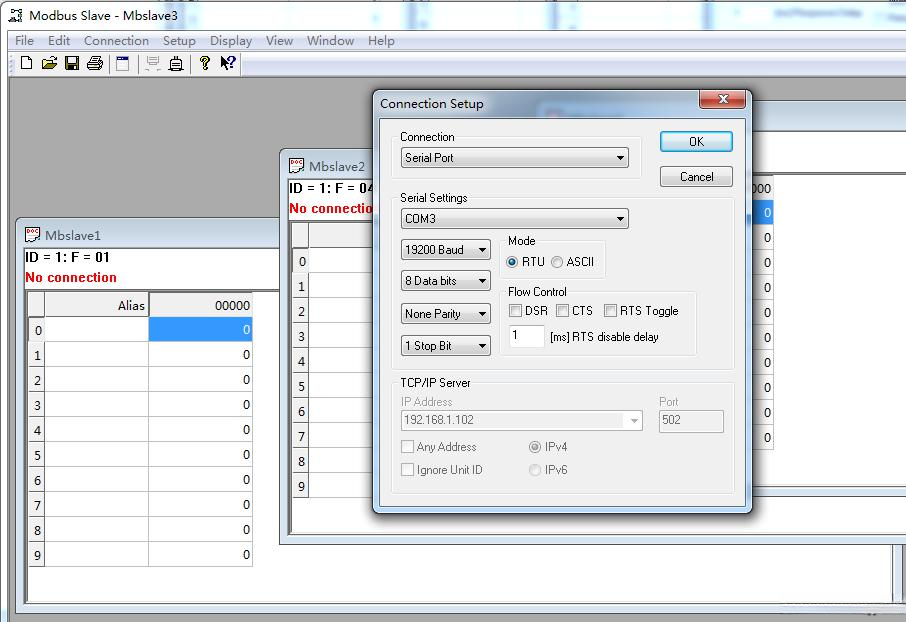This screenshot has width=906, height=622.
Task: Open the Edit menu
Action: pos(59,41)
